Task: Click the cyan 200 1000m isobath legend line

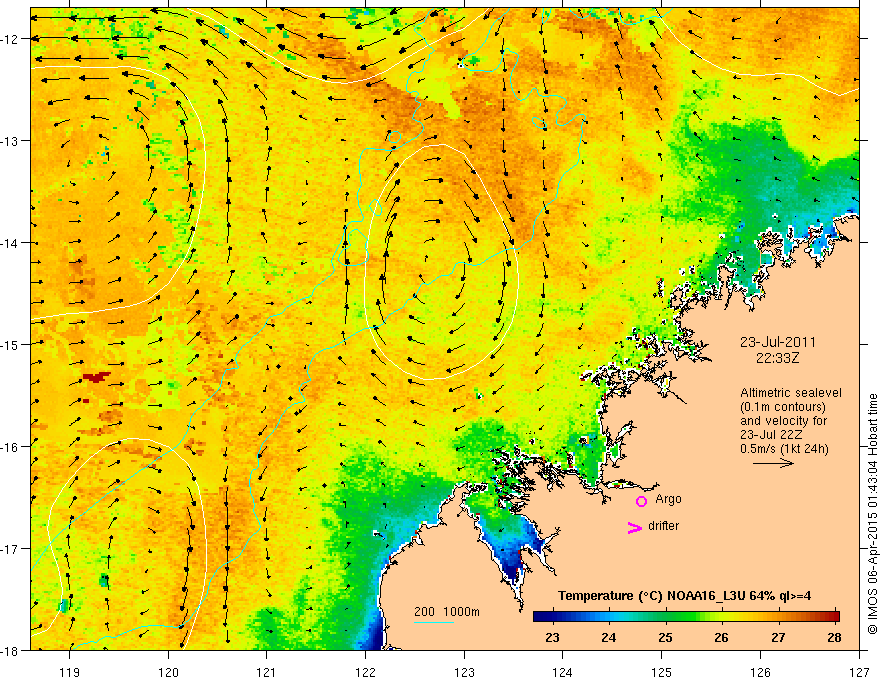Action: [434, 623]
